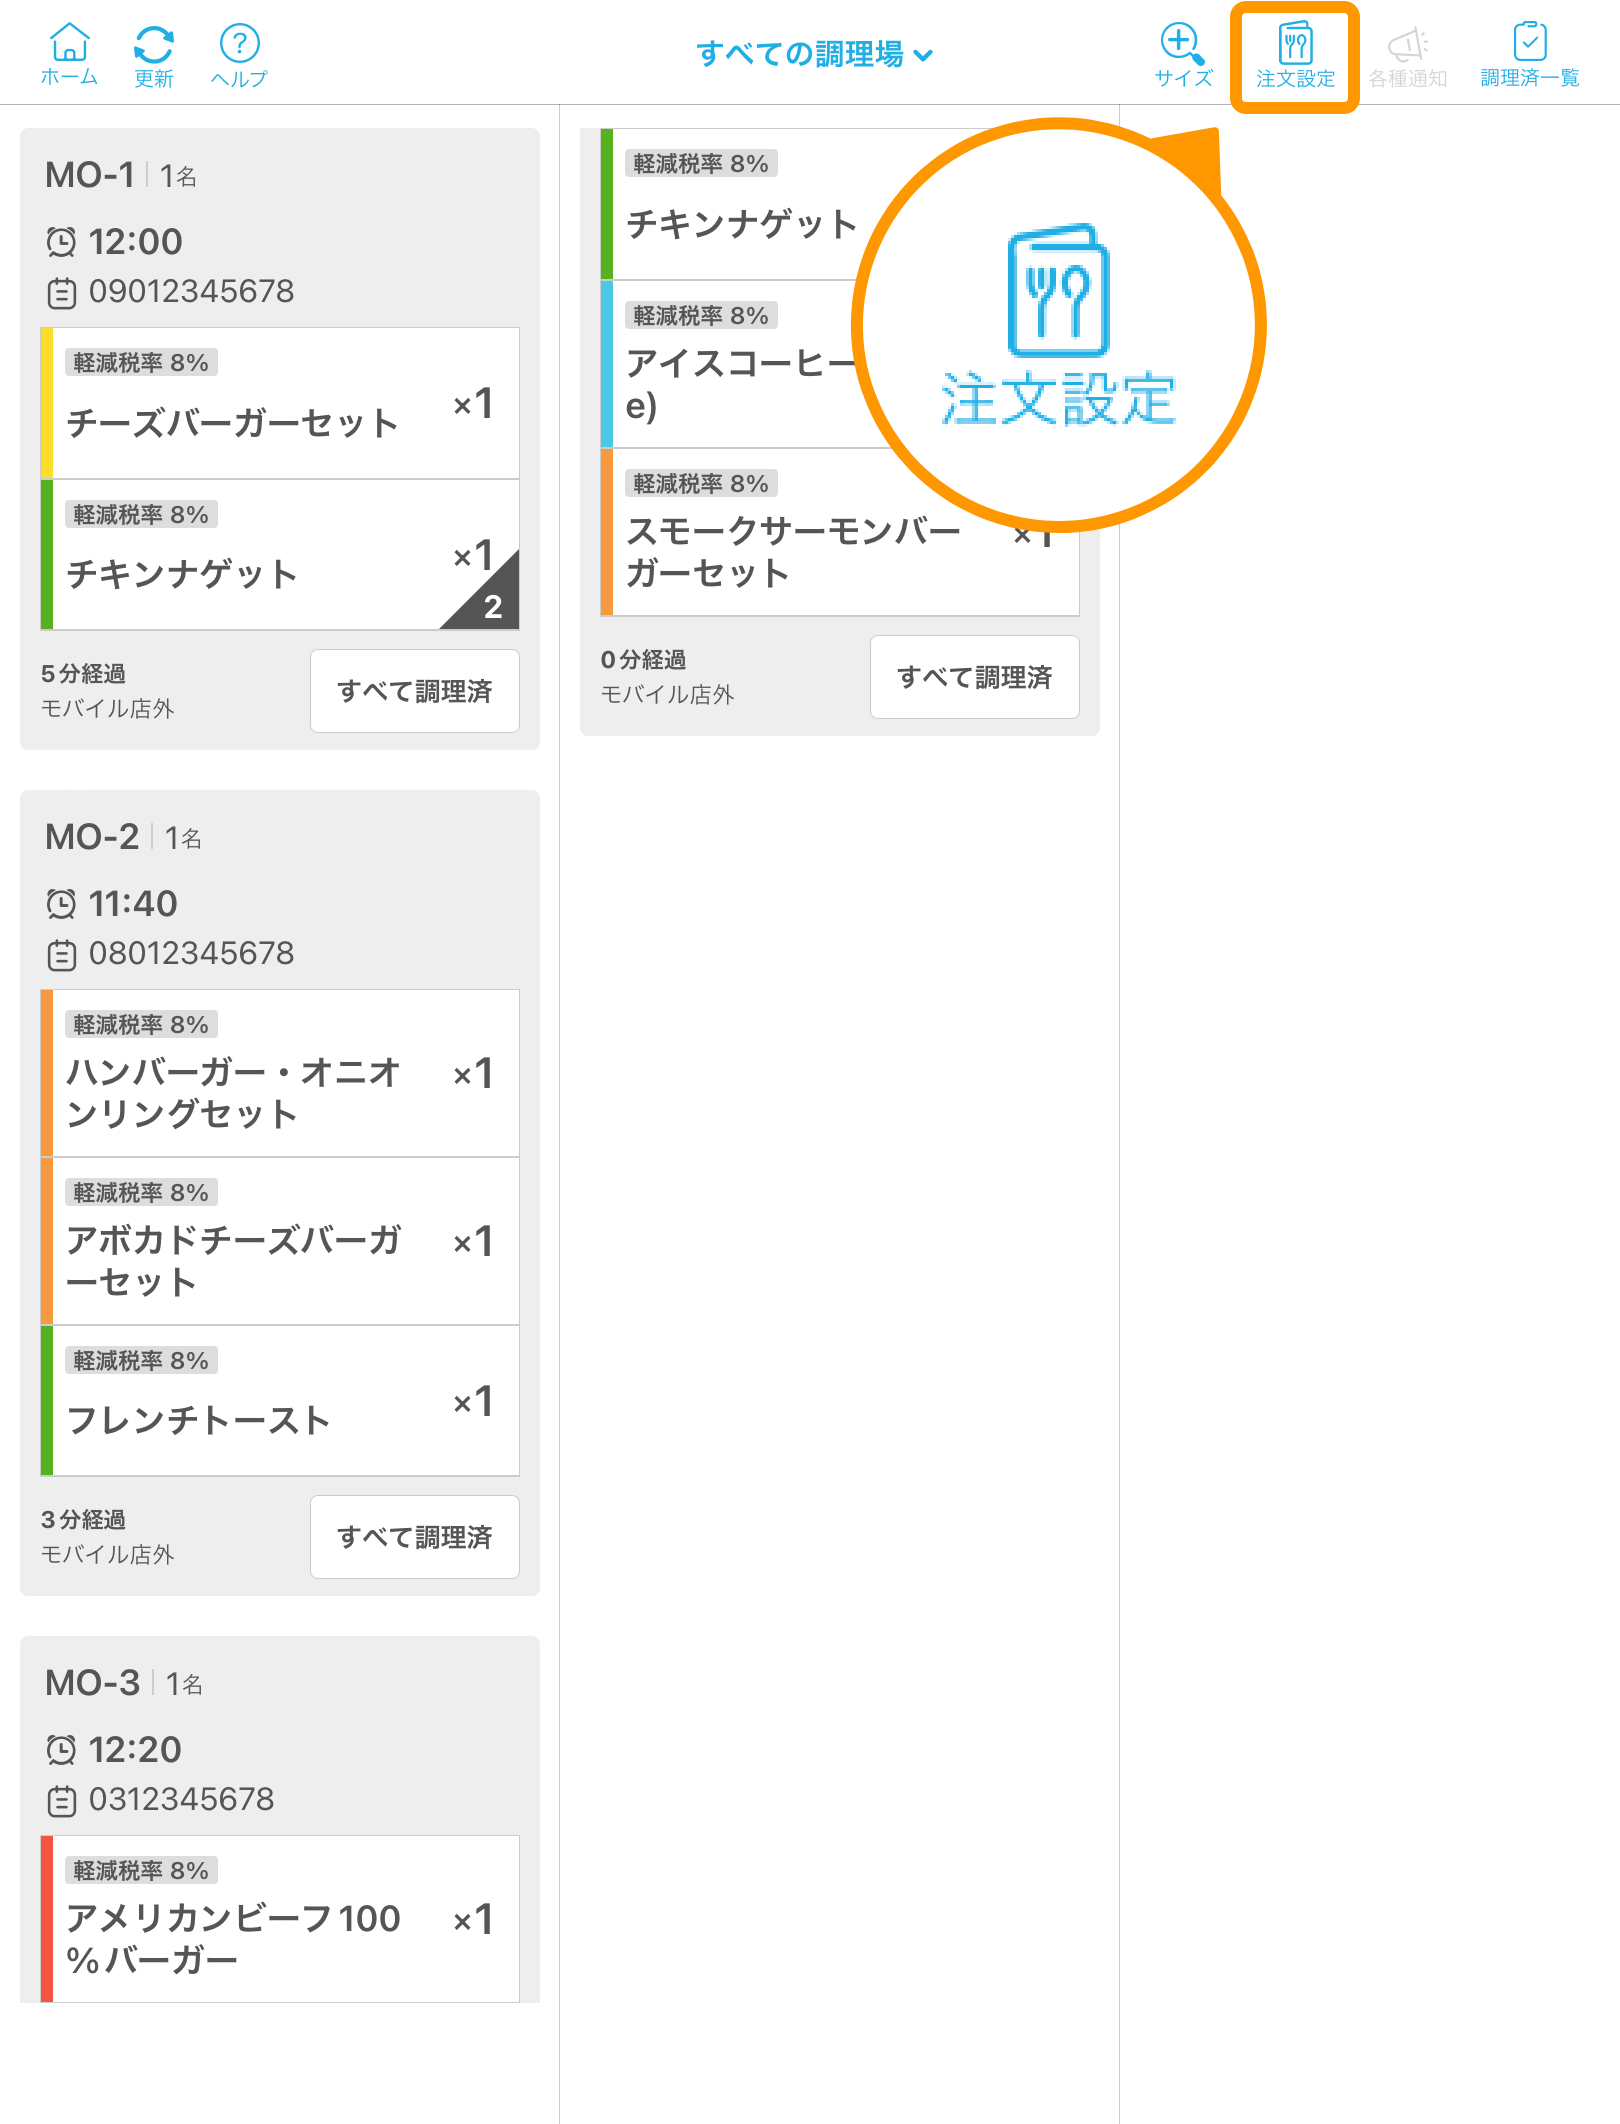Tap the 5分経過 elapsed label
The image size is (1620, 2124).
[83, 674]
